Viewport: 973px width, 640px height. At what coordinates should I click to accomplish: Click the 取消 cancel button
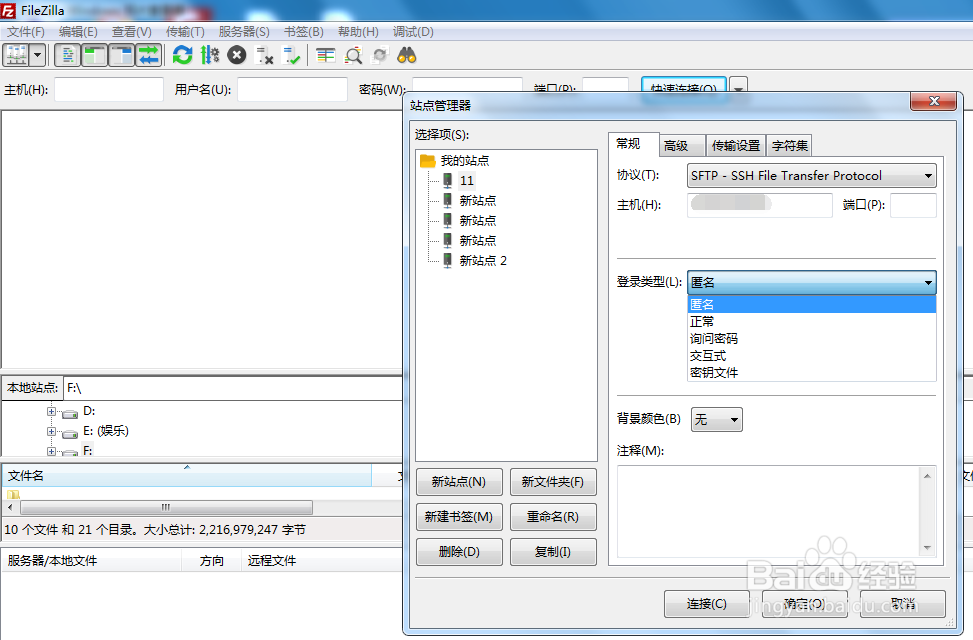pos(903,603)
